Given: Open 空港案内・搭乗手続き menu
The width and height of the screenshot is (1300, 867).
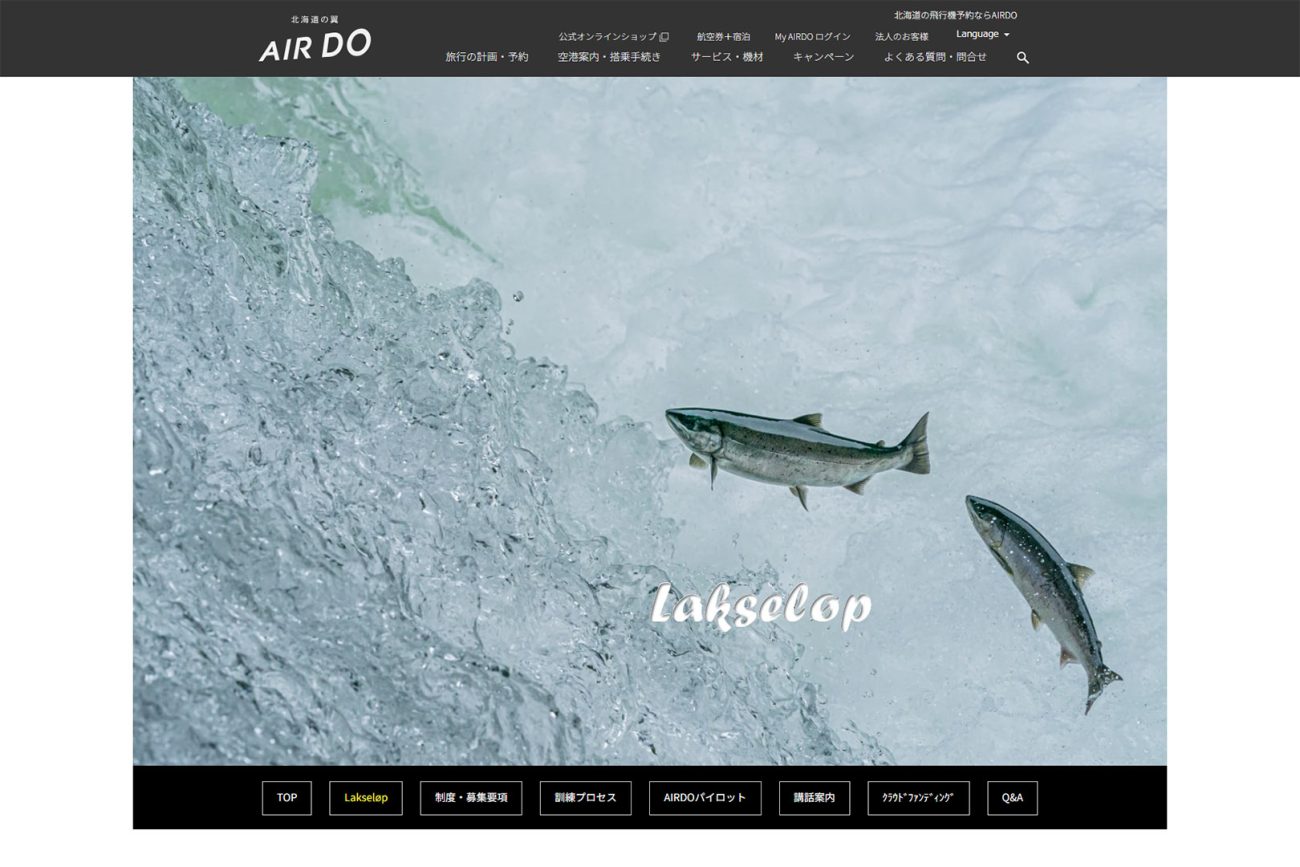Looking at the screenshot, I should click(610, 58).
